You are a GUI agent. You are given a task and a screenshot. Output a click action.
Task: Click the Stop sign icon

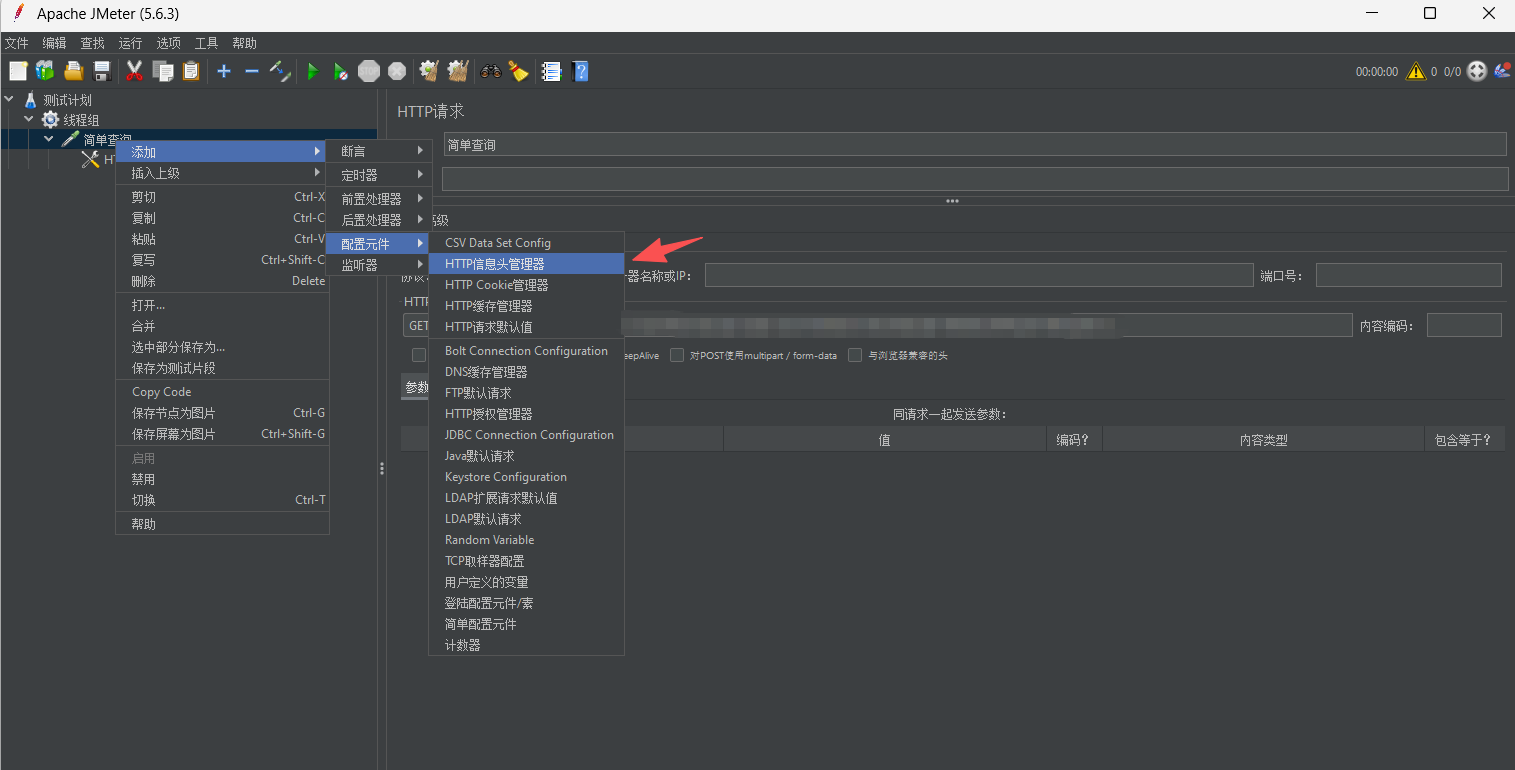click(x=369, y=71)
